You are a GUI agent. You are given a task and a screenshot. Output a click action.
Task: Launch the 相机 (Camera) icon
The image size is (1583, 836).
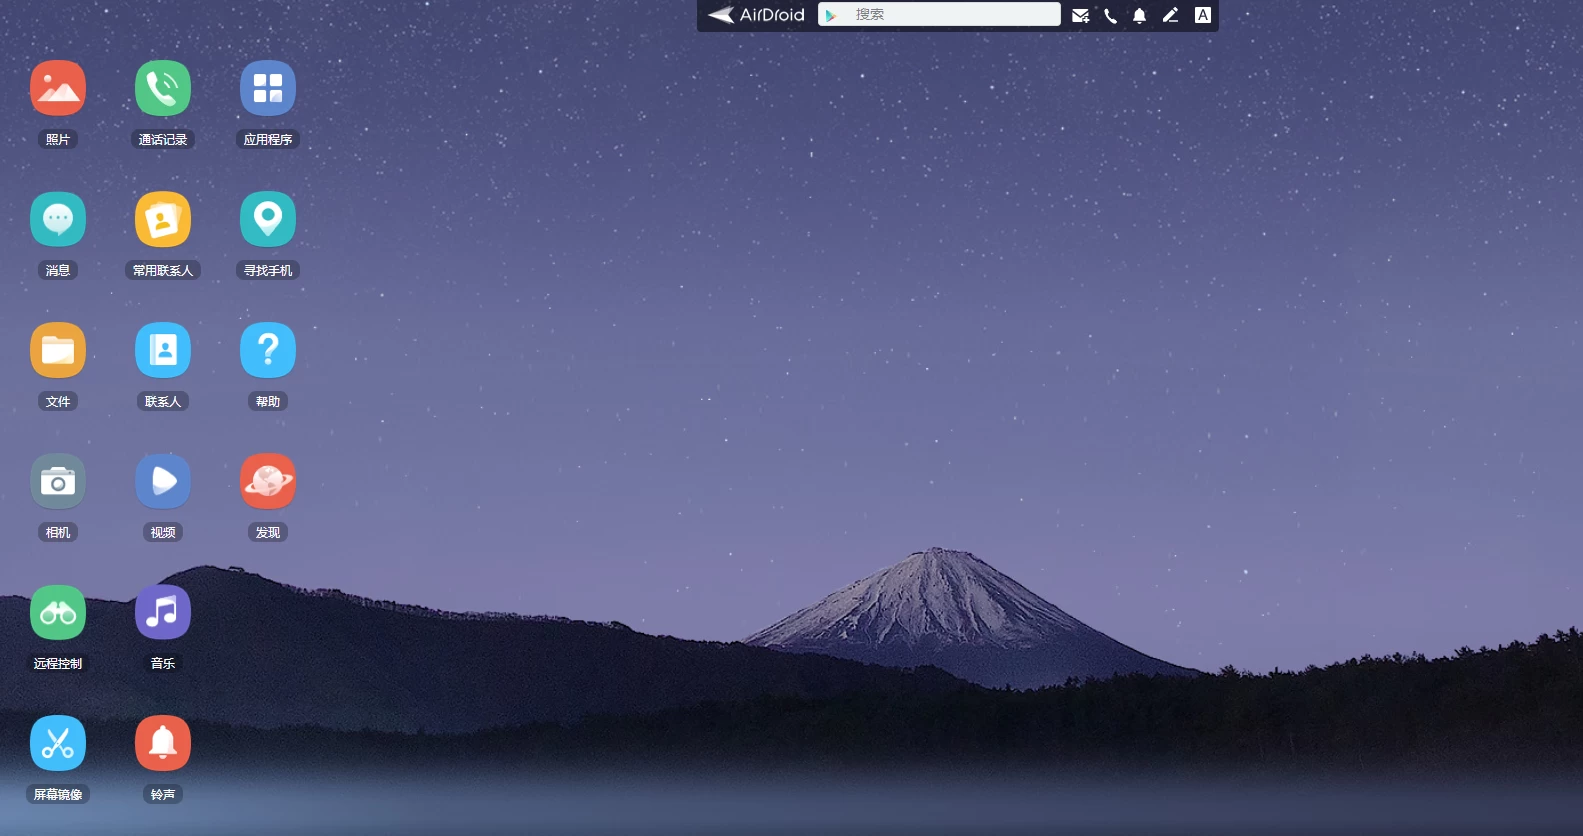pos(58,481)
